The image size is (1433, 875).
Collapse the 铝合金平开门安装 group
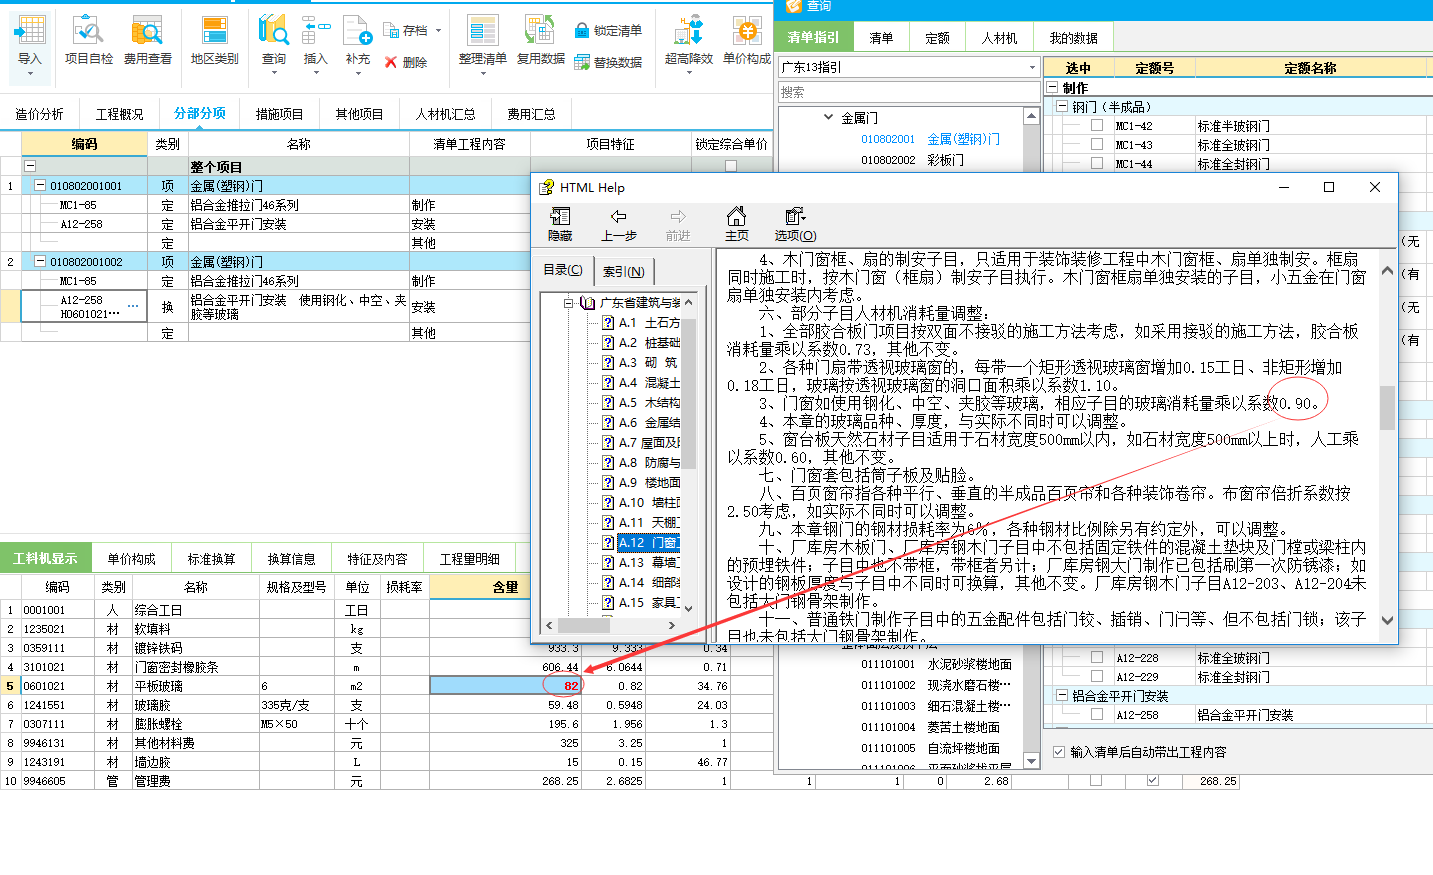click(1061, 695)
